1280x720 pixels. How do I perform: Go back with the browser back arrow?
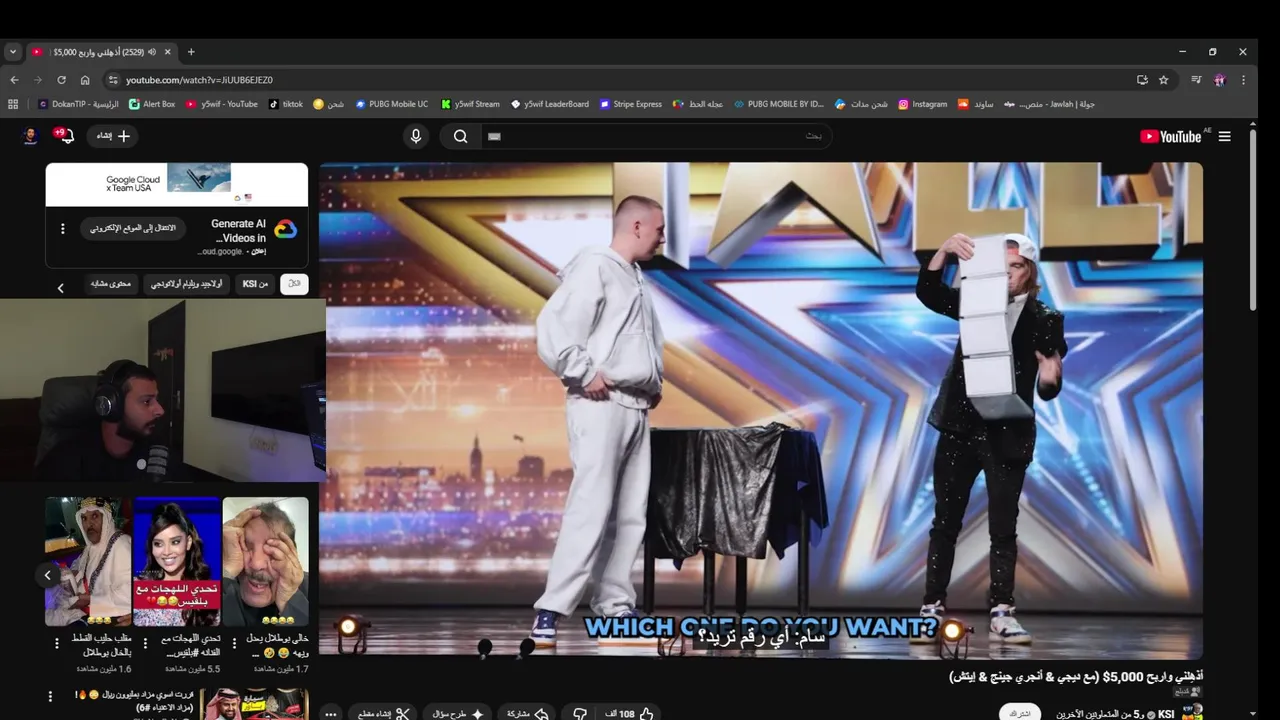14,80
